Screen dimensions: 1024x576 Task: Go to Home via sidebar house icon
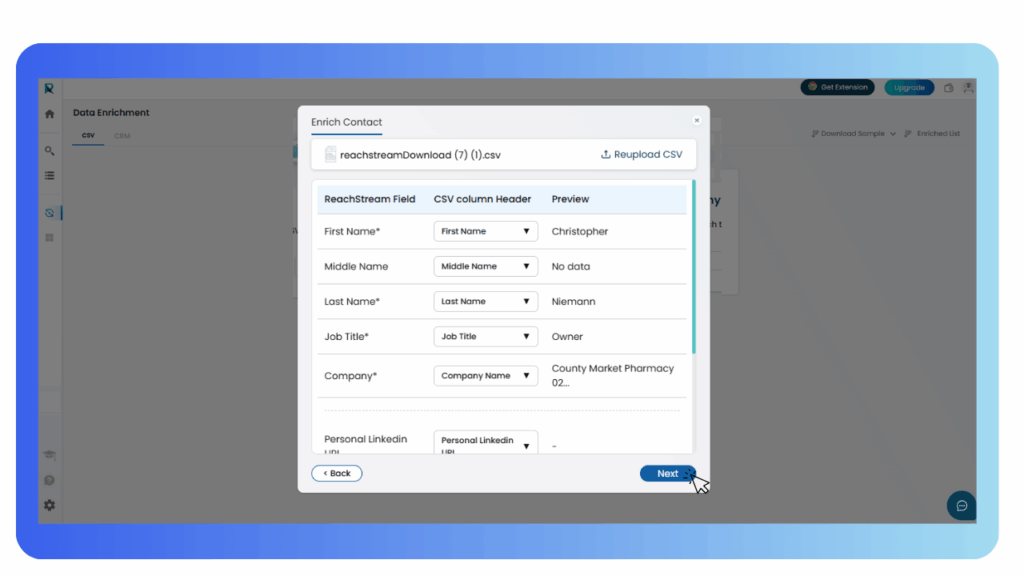(50, 114)
